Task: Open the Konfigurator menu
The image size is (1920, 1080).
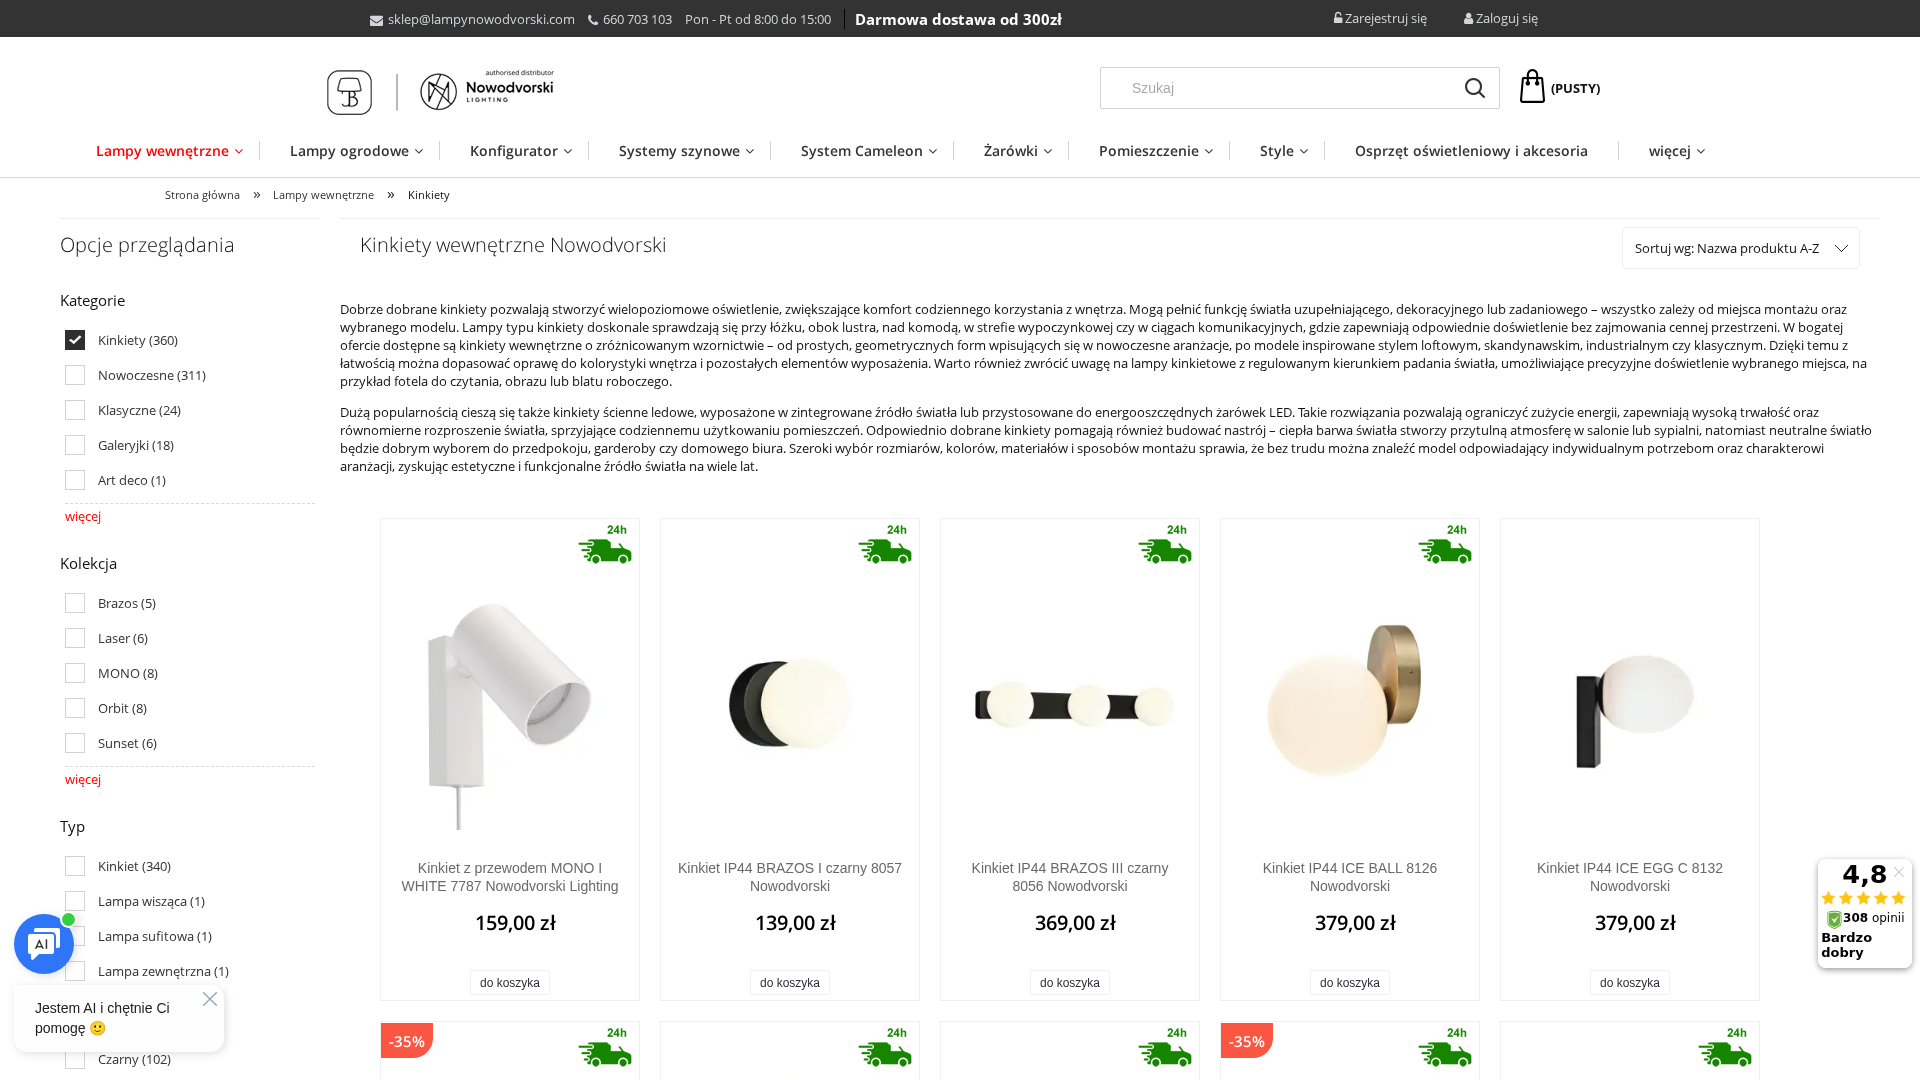Action: (521, 151)
